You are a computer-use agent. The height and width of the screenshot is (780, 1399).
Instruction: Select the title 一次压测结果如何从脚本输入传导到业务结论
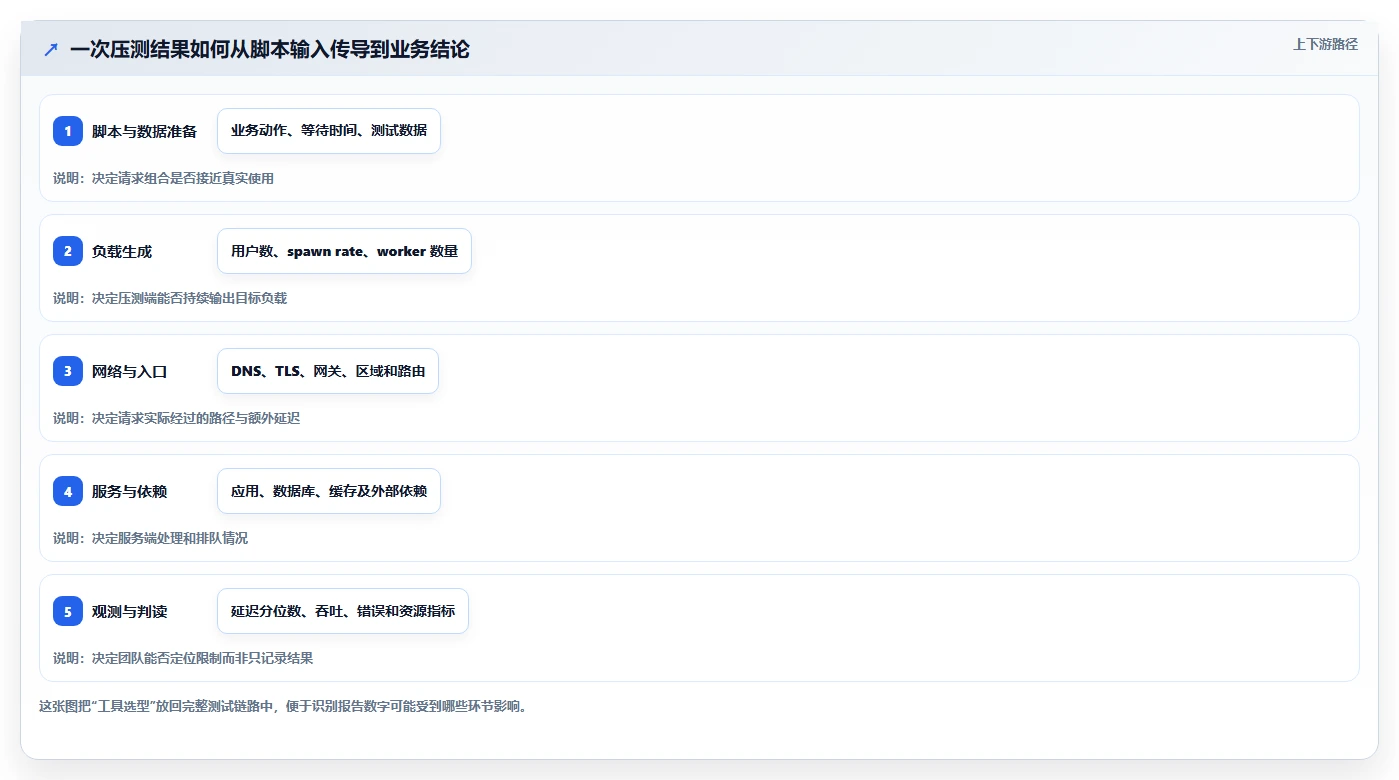coord(269,49)
